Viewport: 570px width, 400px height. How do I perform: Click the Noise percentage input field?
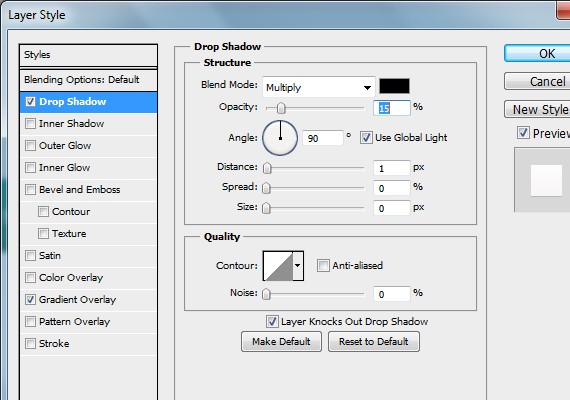[x=392, y=294]
